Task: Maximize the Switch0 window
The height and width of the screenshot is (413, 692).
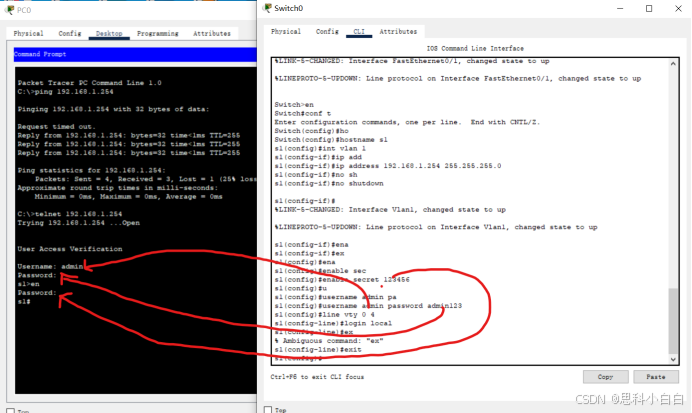Action: (649, 8)
